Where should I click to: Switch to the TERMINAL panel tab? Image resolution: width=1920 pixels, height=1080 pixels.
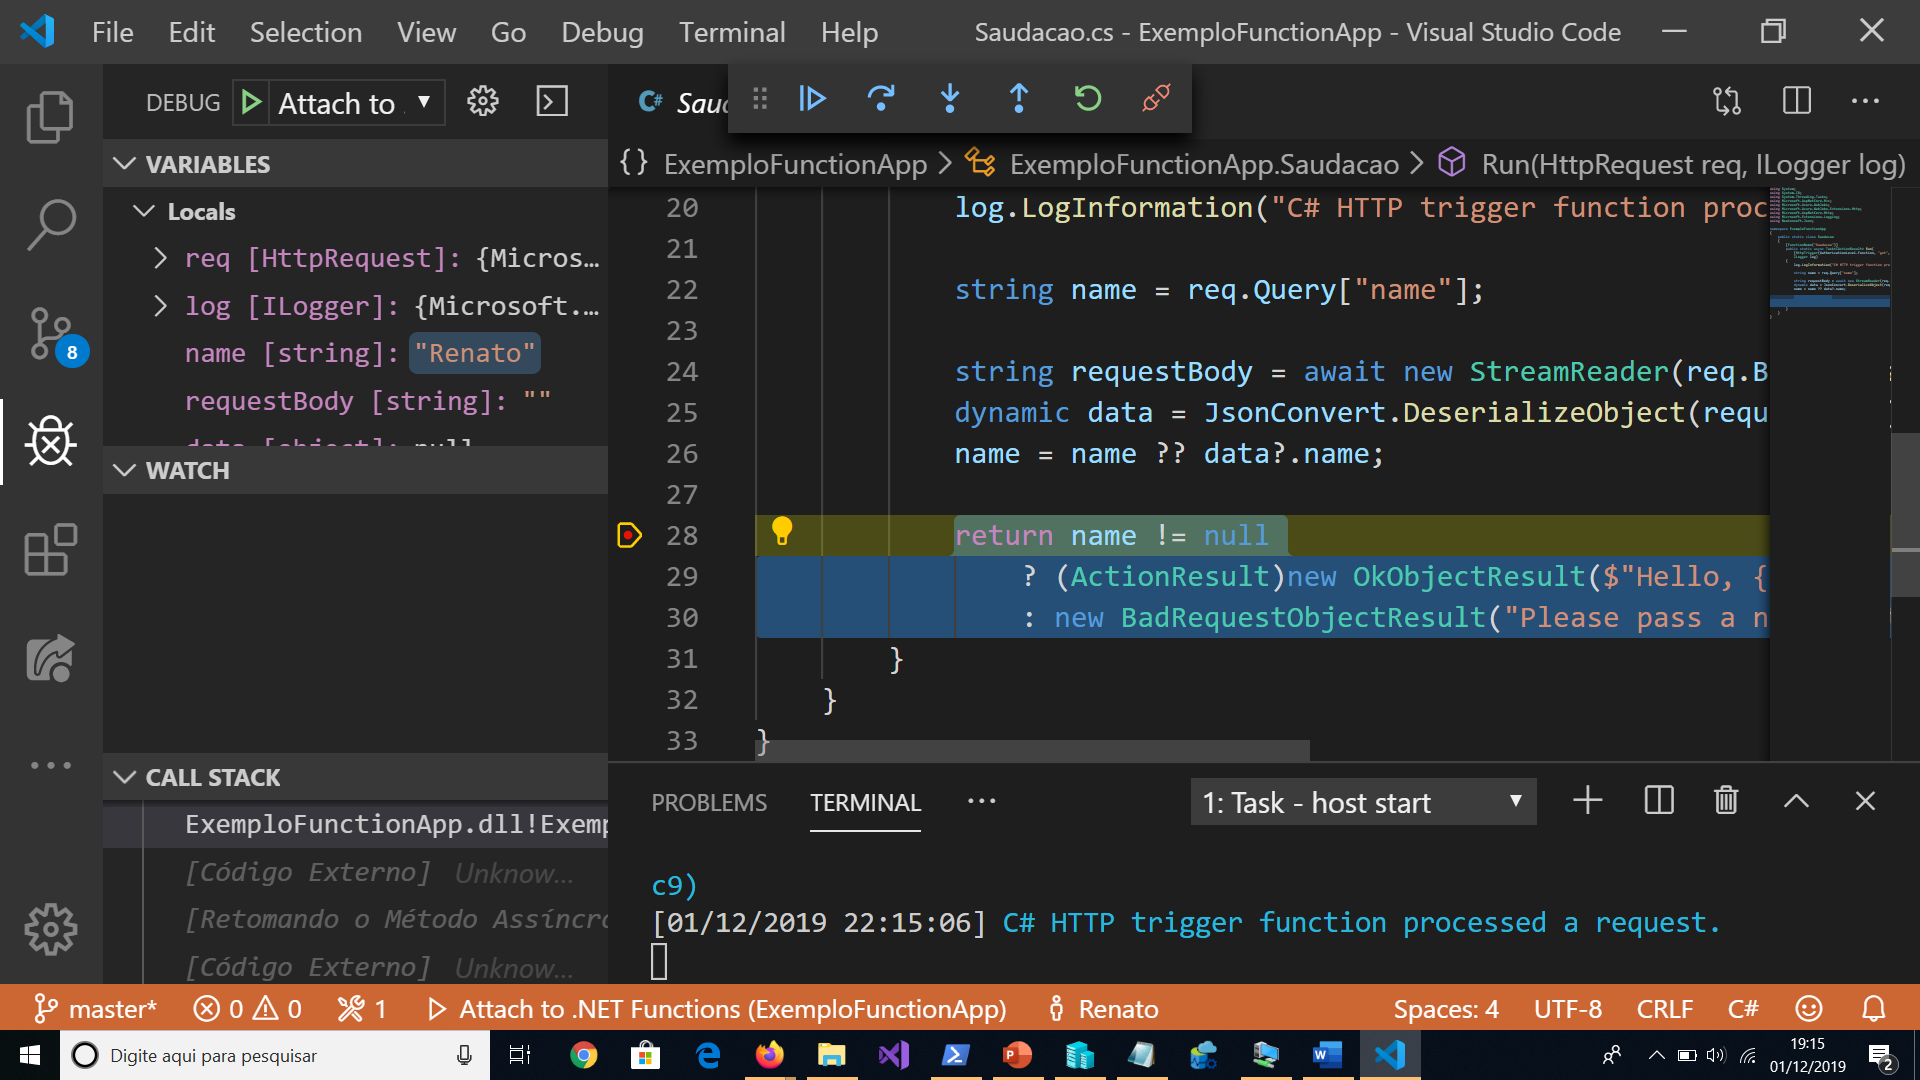[865, 802]
